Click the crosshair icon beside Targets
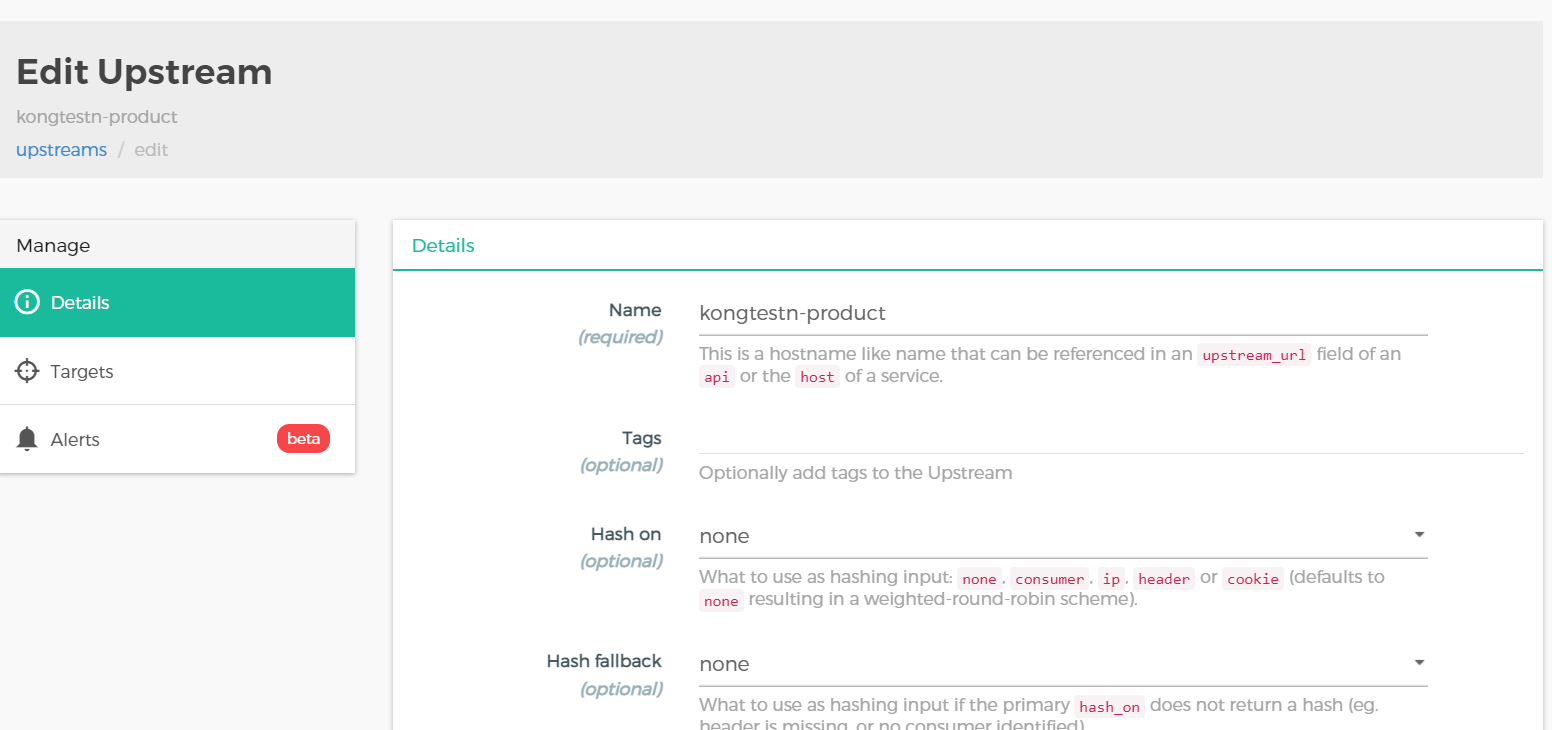Viewport: 1552px width, 730px height. [27, 371]
